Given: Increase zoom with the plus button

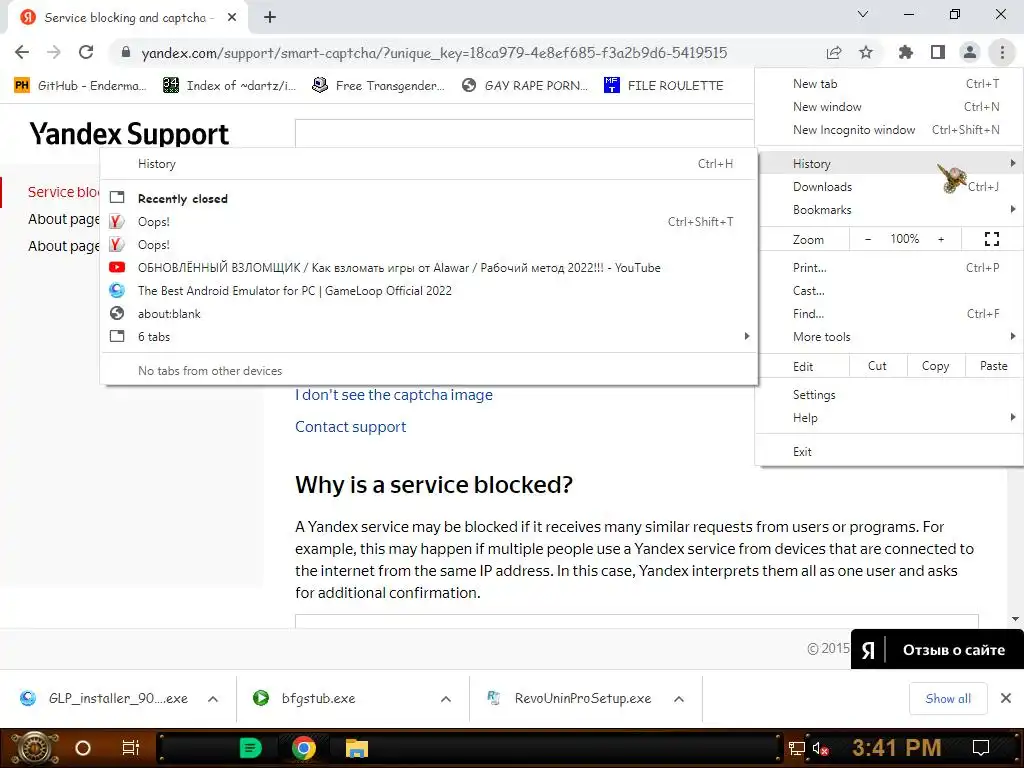Looking at the screenshot, I should (x=941, y=240).
